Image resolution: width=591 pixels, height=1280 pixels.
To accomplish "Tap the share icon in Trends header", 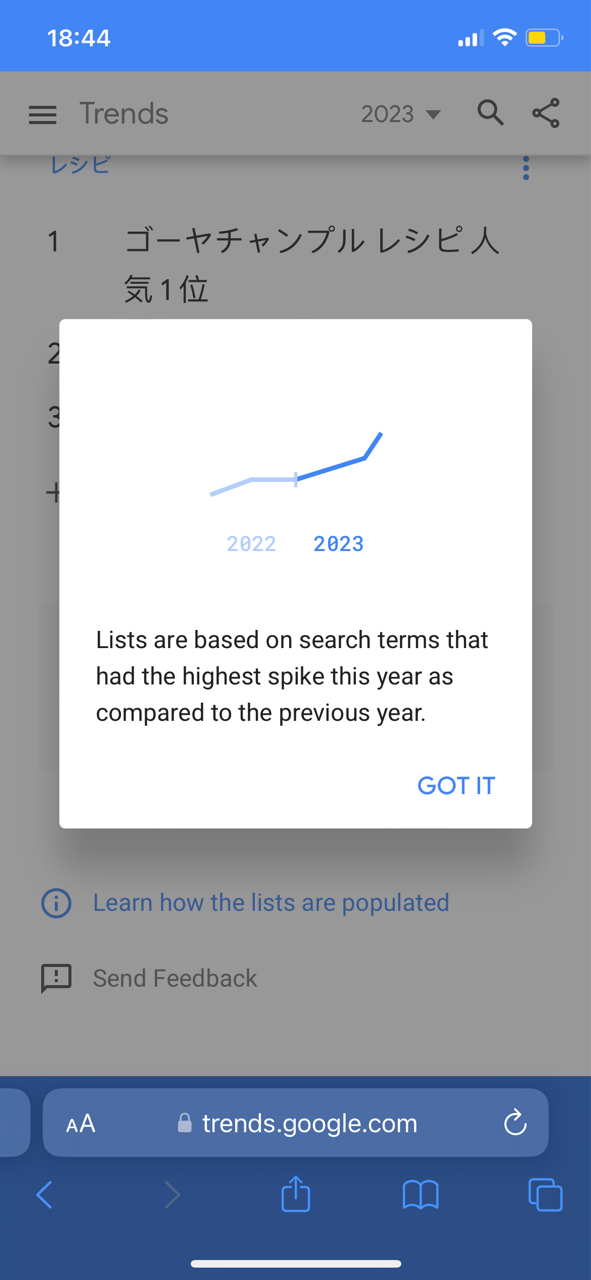I will click(x=546, y=113).
